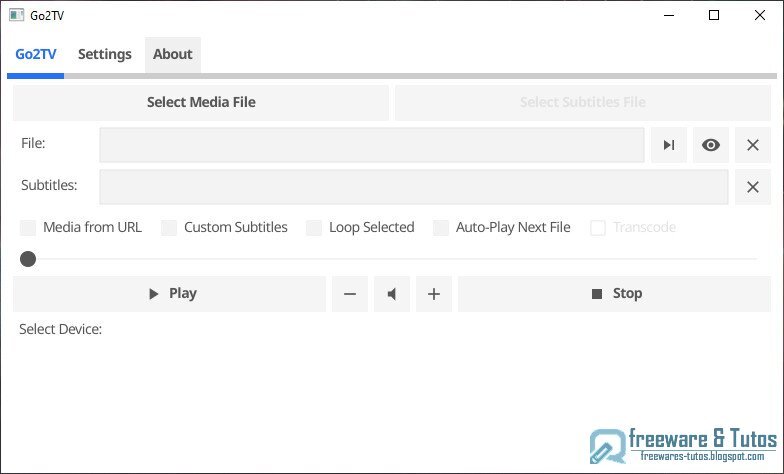This screenshot has width=784, height=474.
Task: Tick the Custom Subtitles checkbox
Action: (x=170, y=228)
